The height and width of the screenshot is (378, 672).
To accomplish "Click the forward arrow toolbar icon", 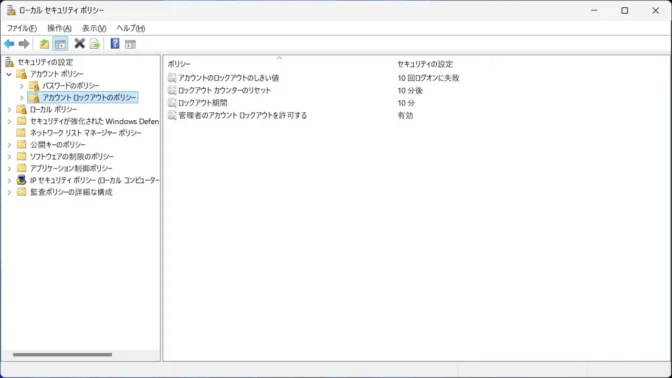I will [24, 44].
